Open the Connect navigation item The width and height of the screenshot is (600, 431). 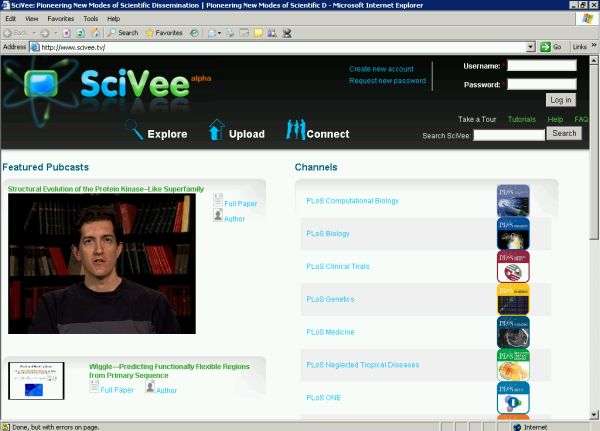pyautogui.click(x=328, y=134)
